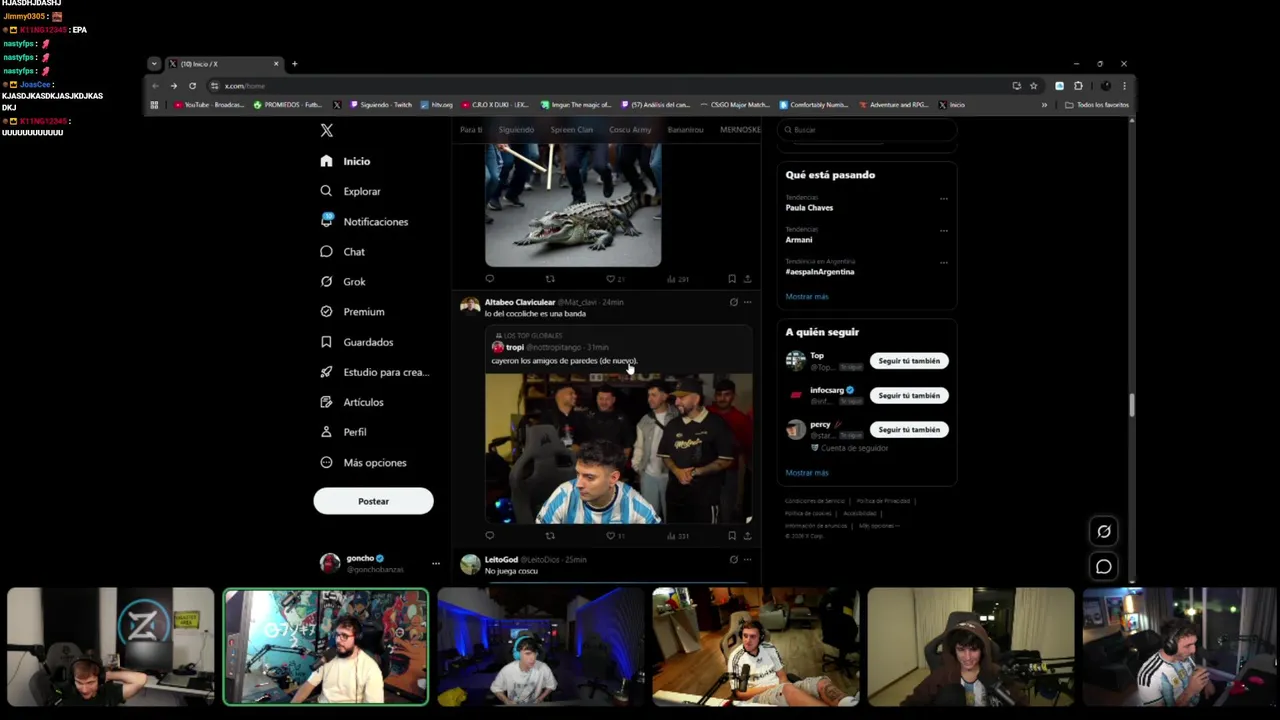Open Chat in sidebar
Image resolution: width=1280 pixels, height=720 pixels.
342,252
